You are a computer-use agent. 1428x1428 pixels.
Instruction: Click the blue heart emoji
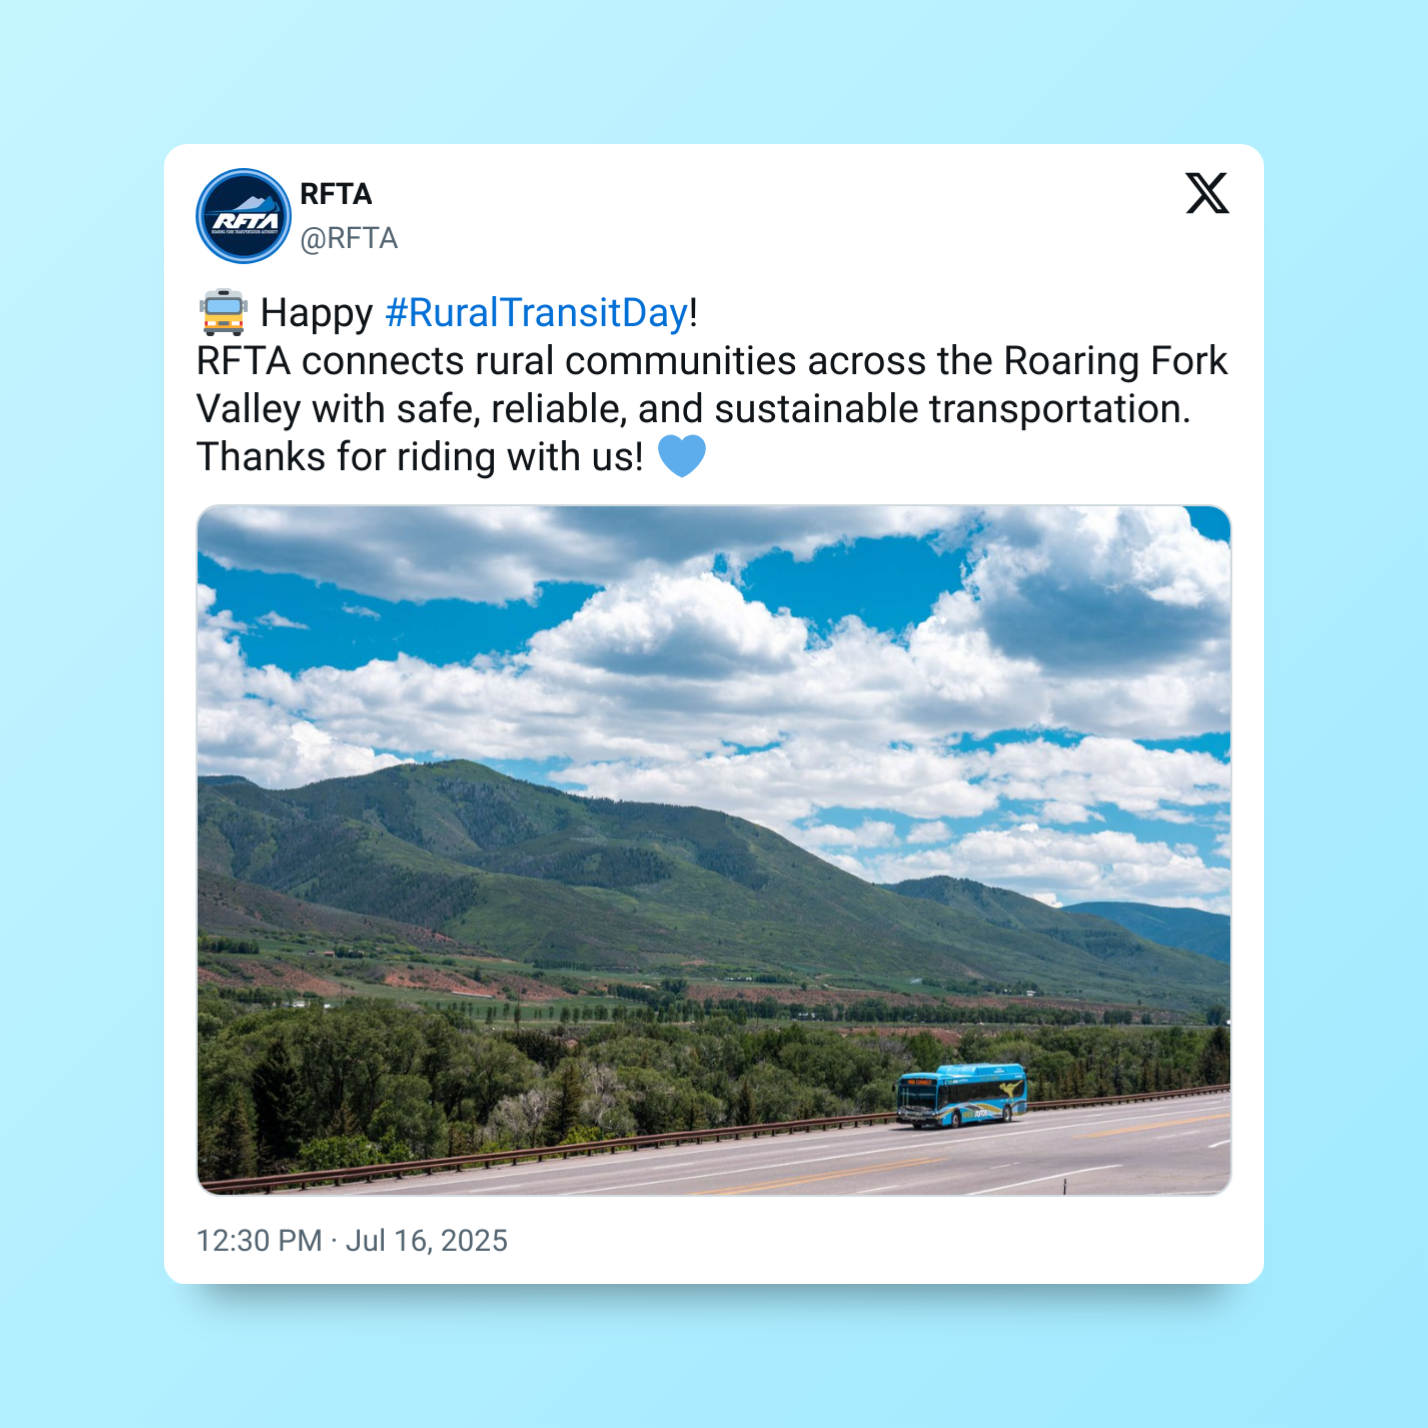[x=682, y=456]
